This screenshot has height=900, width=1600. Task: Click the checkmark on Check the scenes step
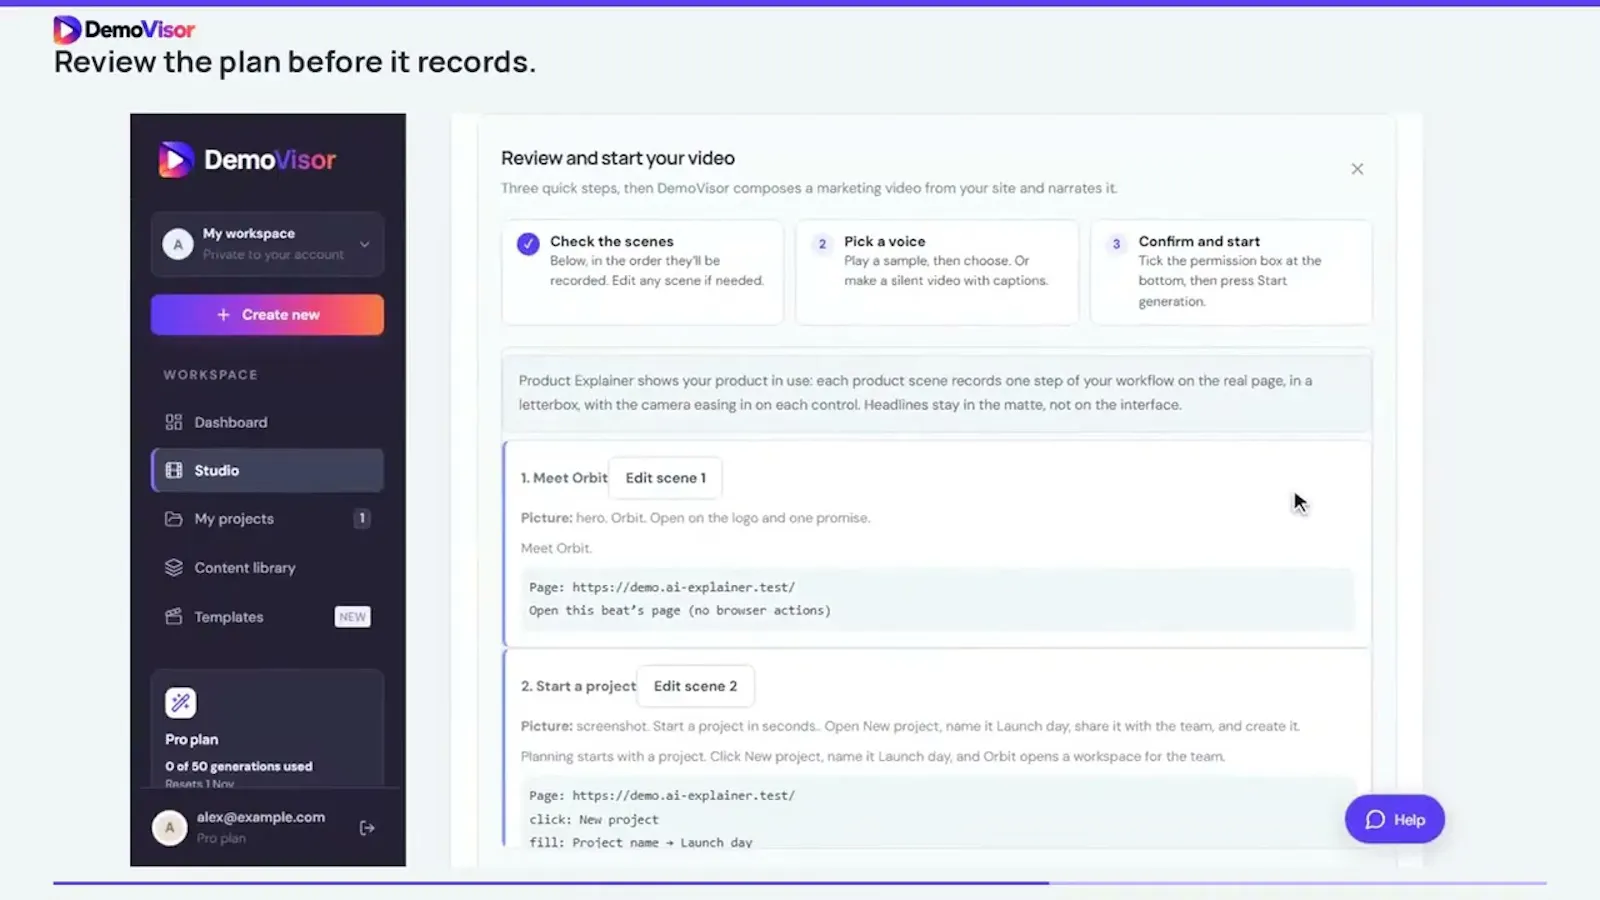(x=528, y=243)
